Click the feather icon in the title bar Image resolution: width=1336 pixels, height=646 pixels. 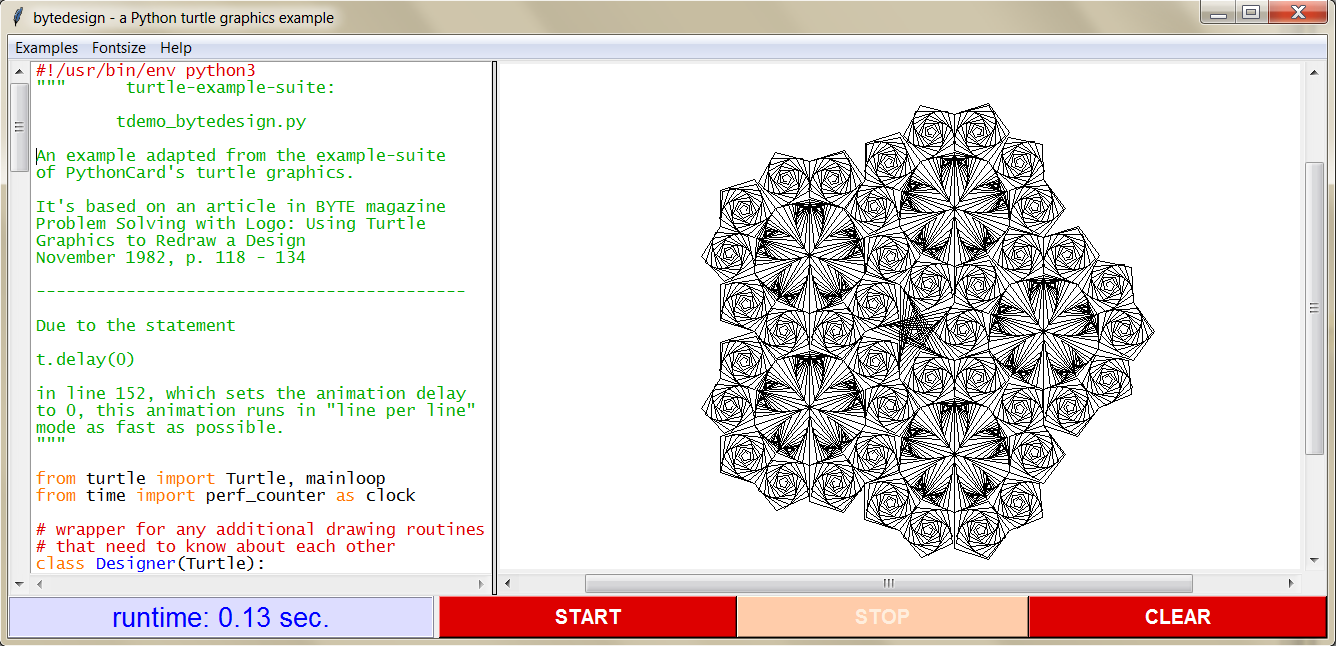(17, 17)
